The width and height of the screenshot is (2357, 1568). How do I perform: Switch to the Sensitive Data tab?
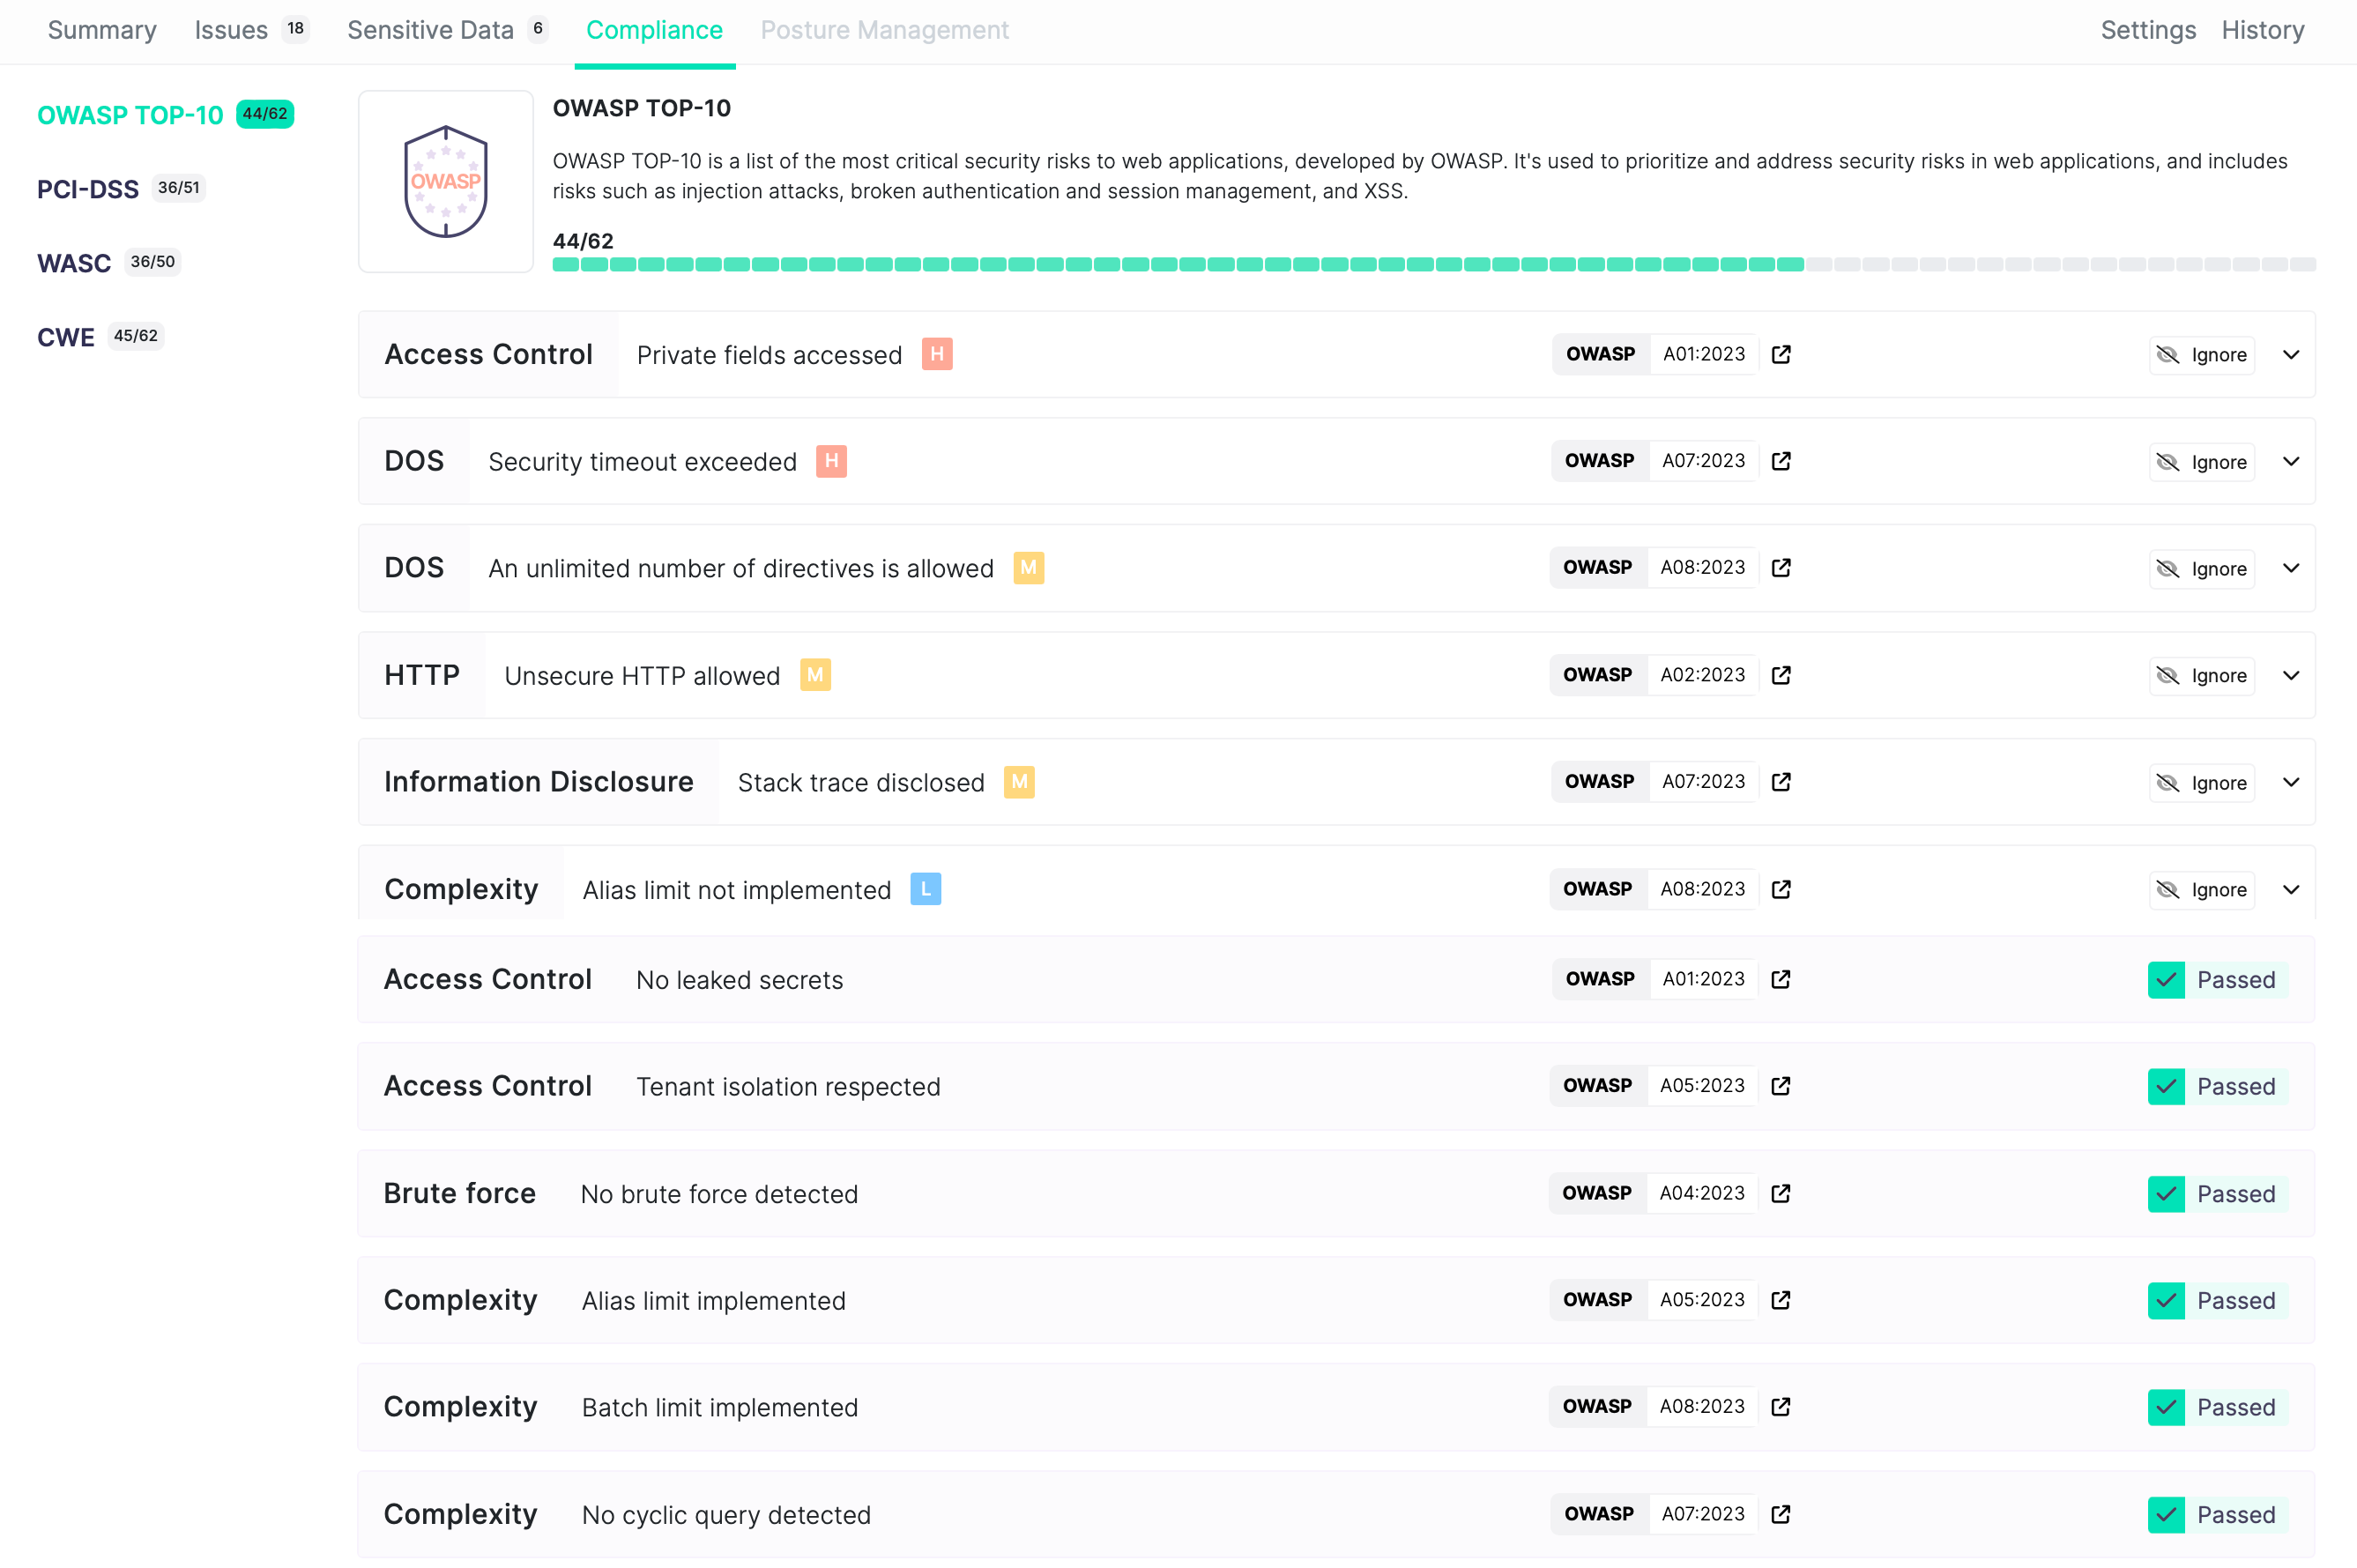point(428,30)
